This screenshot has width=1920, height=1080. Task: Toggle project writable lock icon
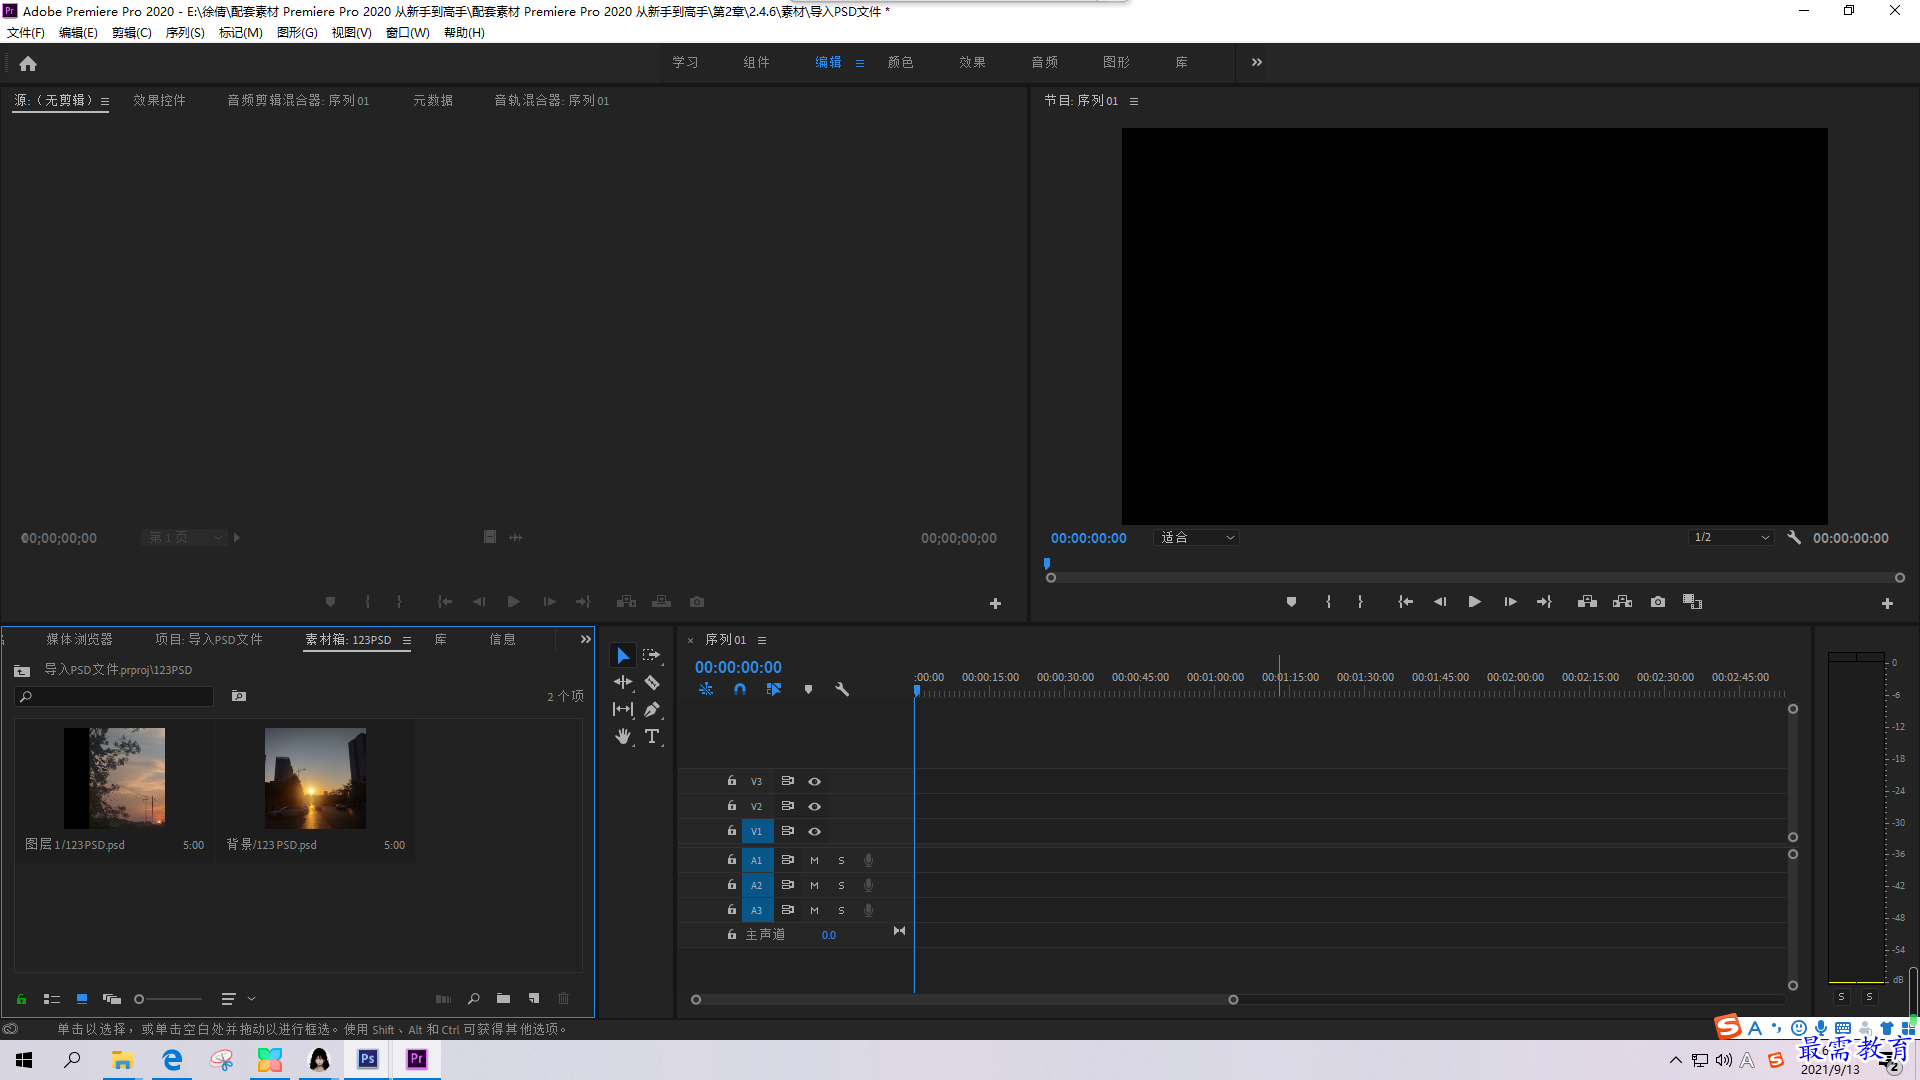21,998
